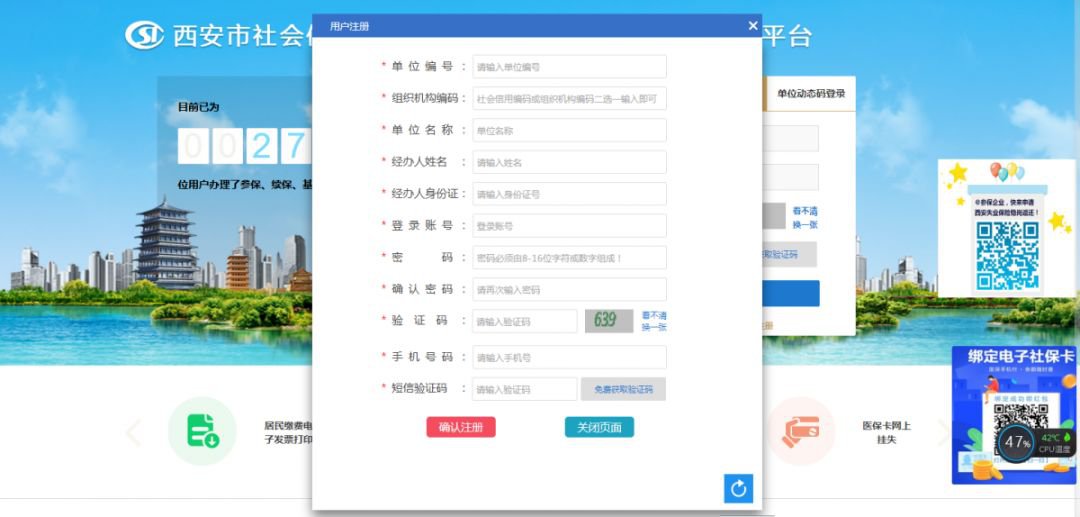Click the blue refresh icon in dialog corner
The image size is (1080, 517).
click(x=738, y=488)
